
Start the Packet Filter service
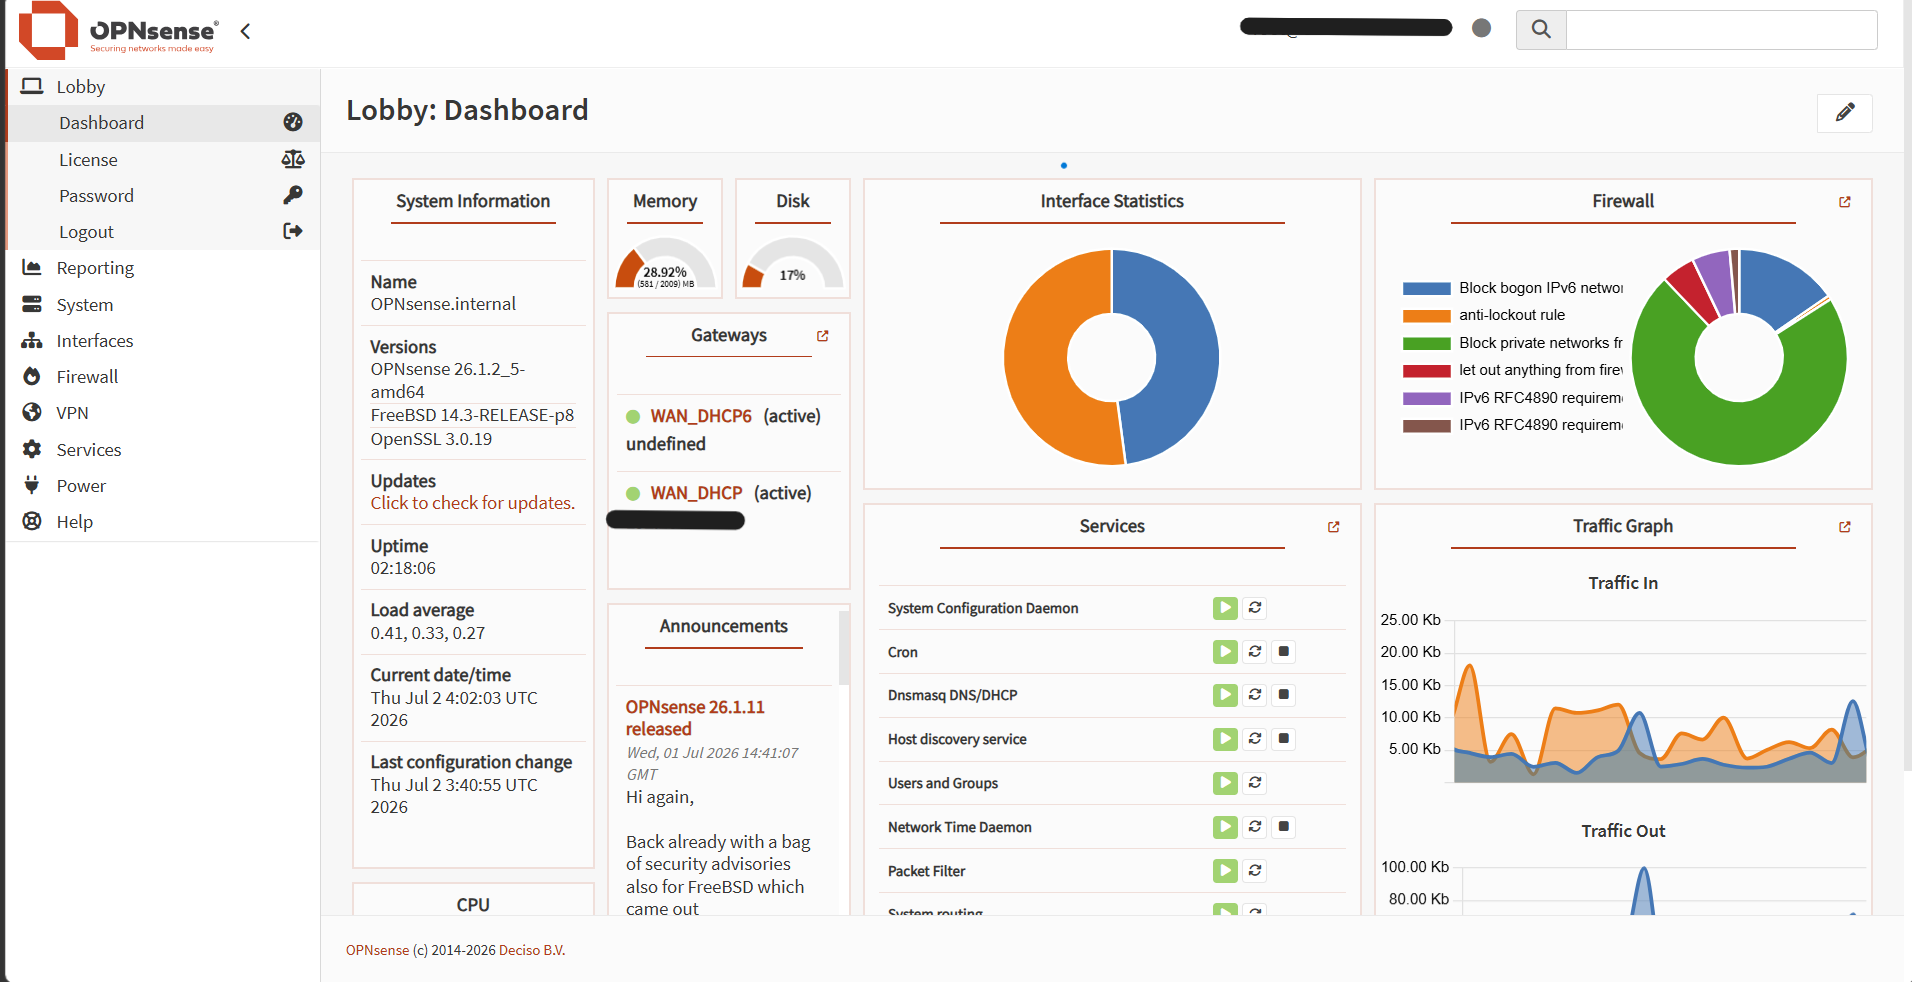click(1225, 871)
